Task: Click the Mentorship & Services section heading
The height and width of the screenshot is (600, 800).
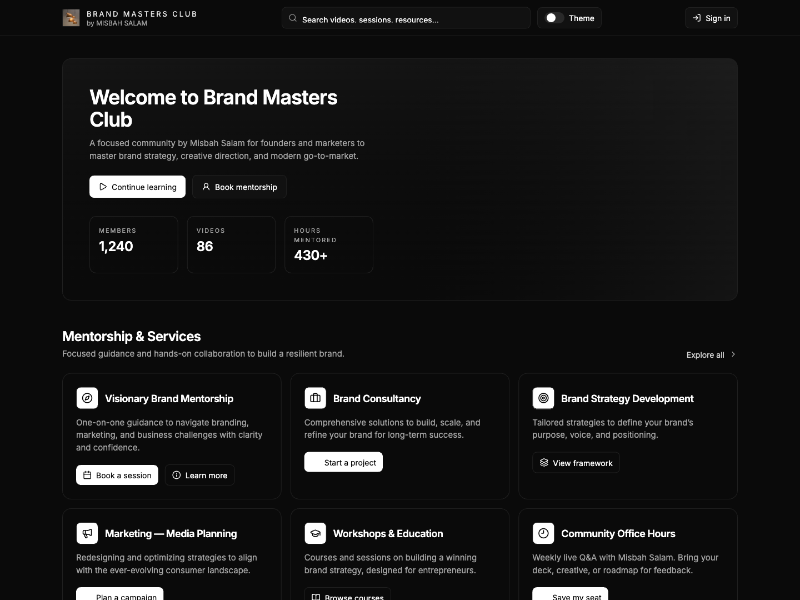Action: tap(132, 336)
